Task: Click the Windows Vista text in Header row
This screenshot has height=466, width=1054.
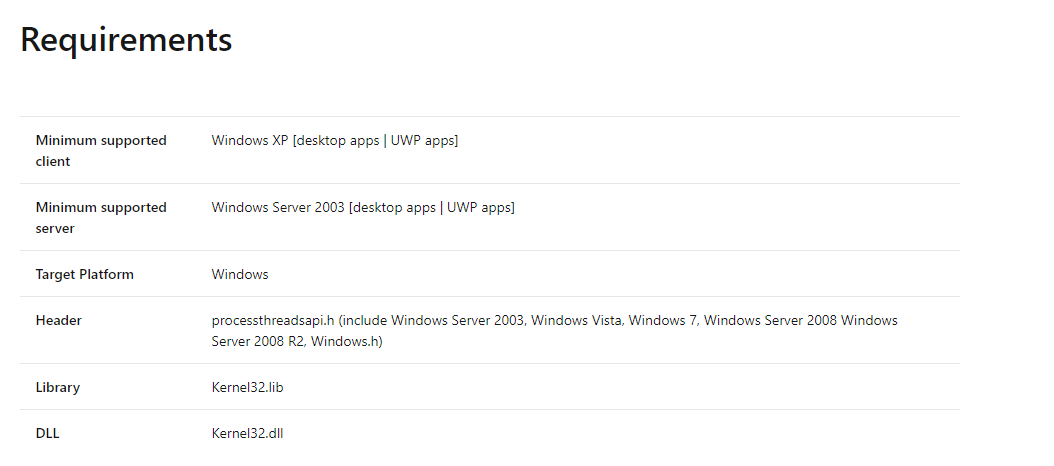Action: point(579,320)
